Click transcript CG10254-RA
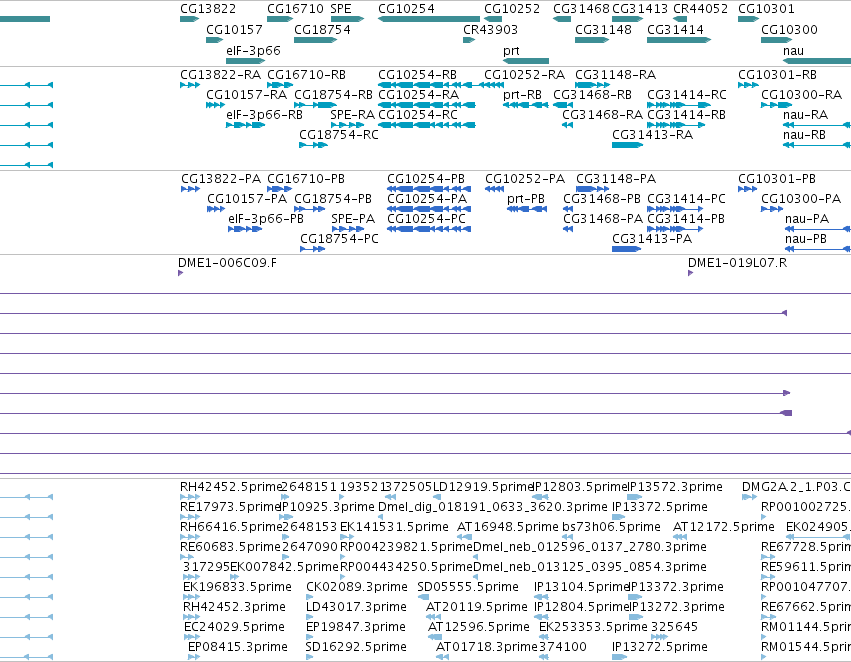Image resolution: width=851 pixels, height=662 pixels. pos(427,105)
